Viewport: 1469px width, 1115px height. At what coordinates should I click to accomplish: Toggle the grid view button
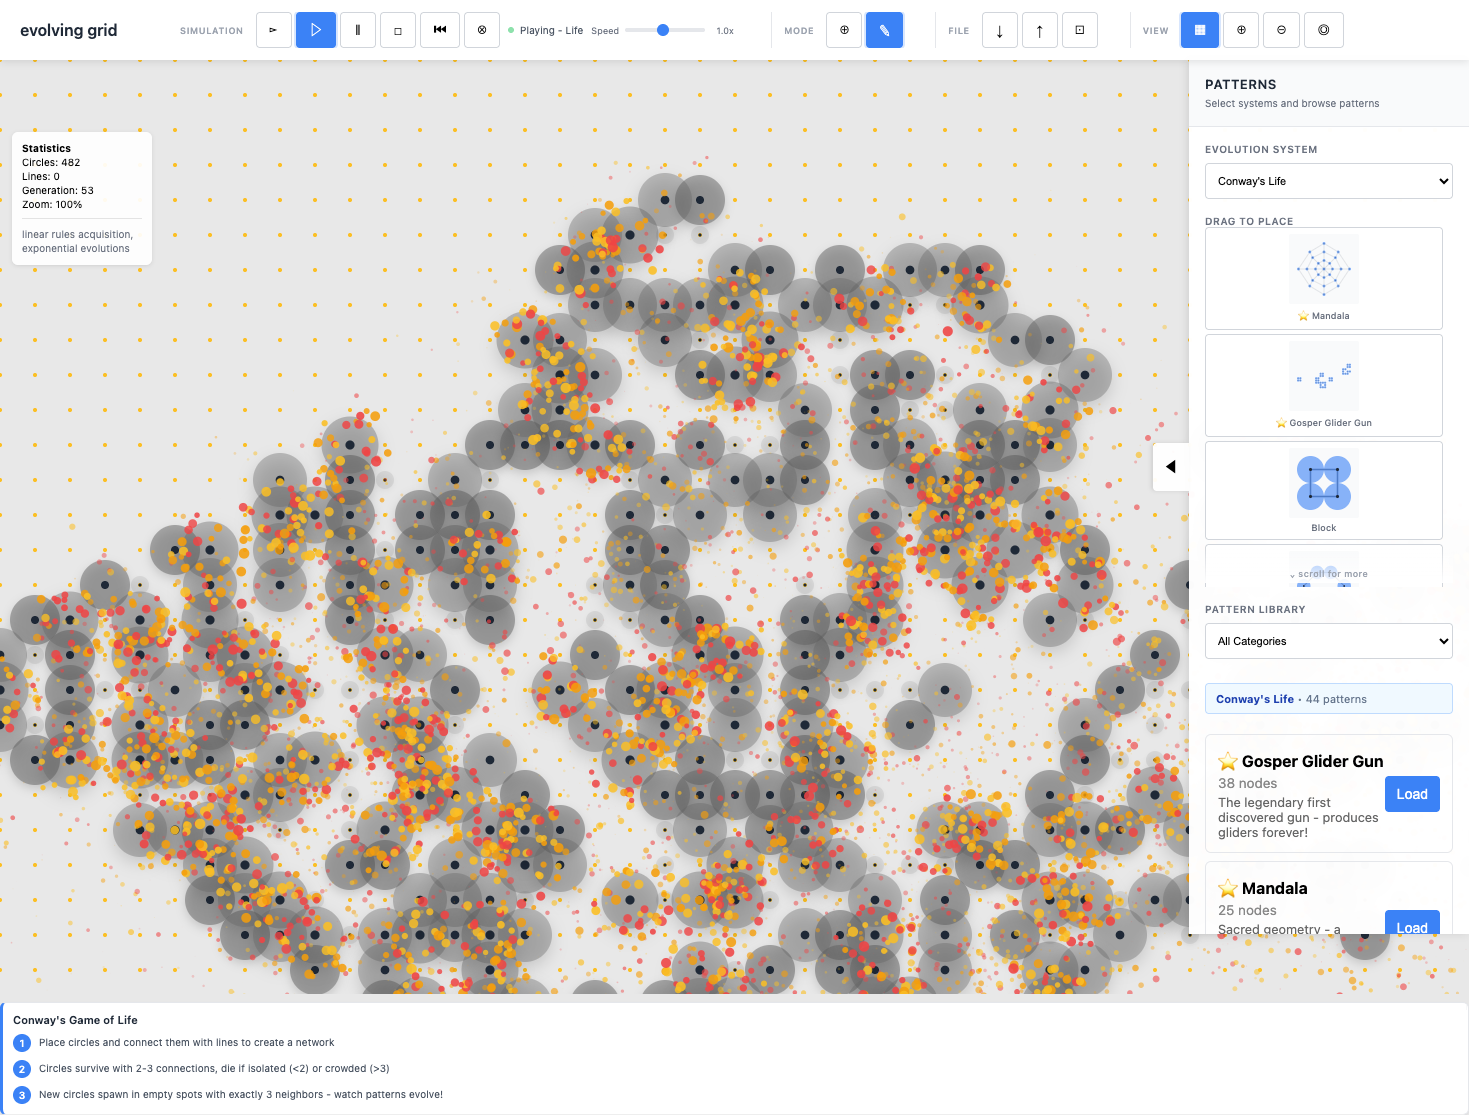click(1200, 30)
